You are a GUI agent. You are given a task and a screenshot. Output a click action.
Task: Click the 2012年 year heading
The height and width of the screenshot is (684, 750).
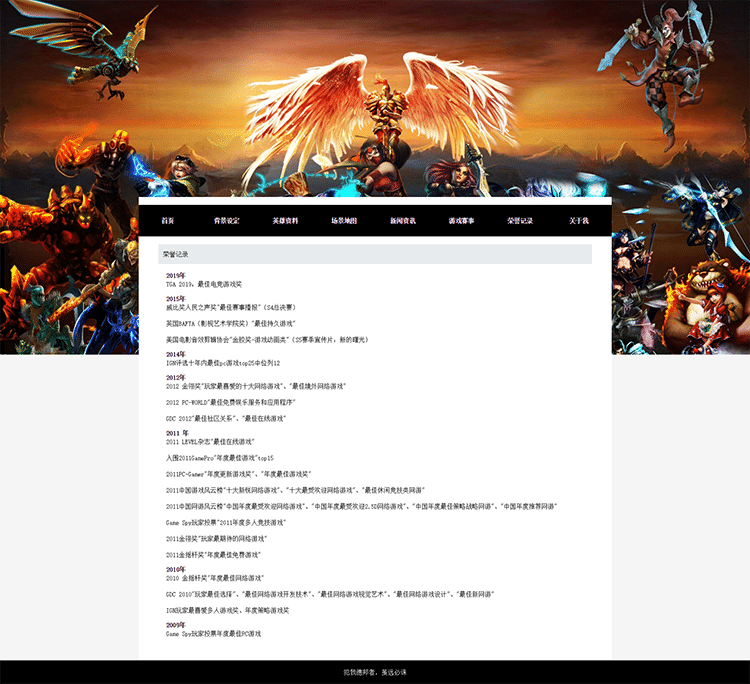tap(176, 377)
